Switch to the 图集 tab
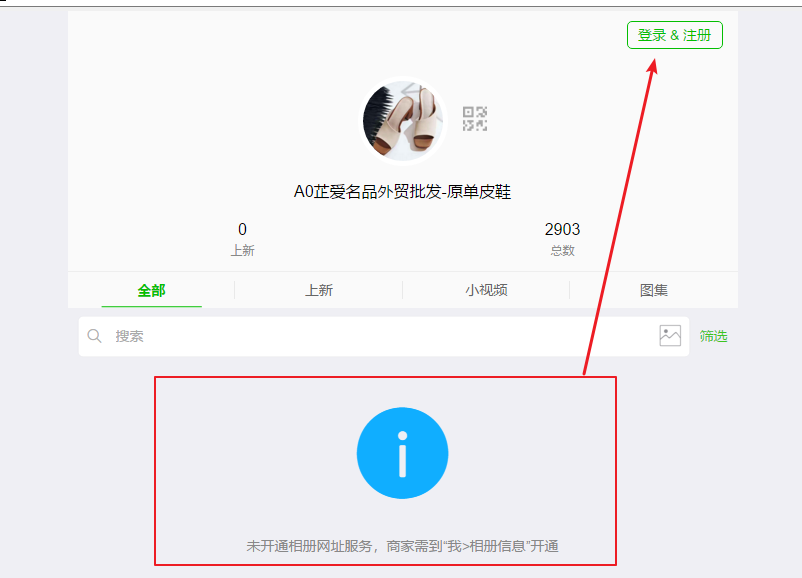 coord(654,291)
